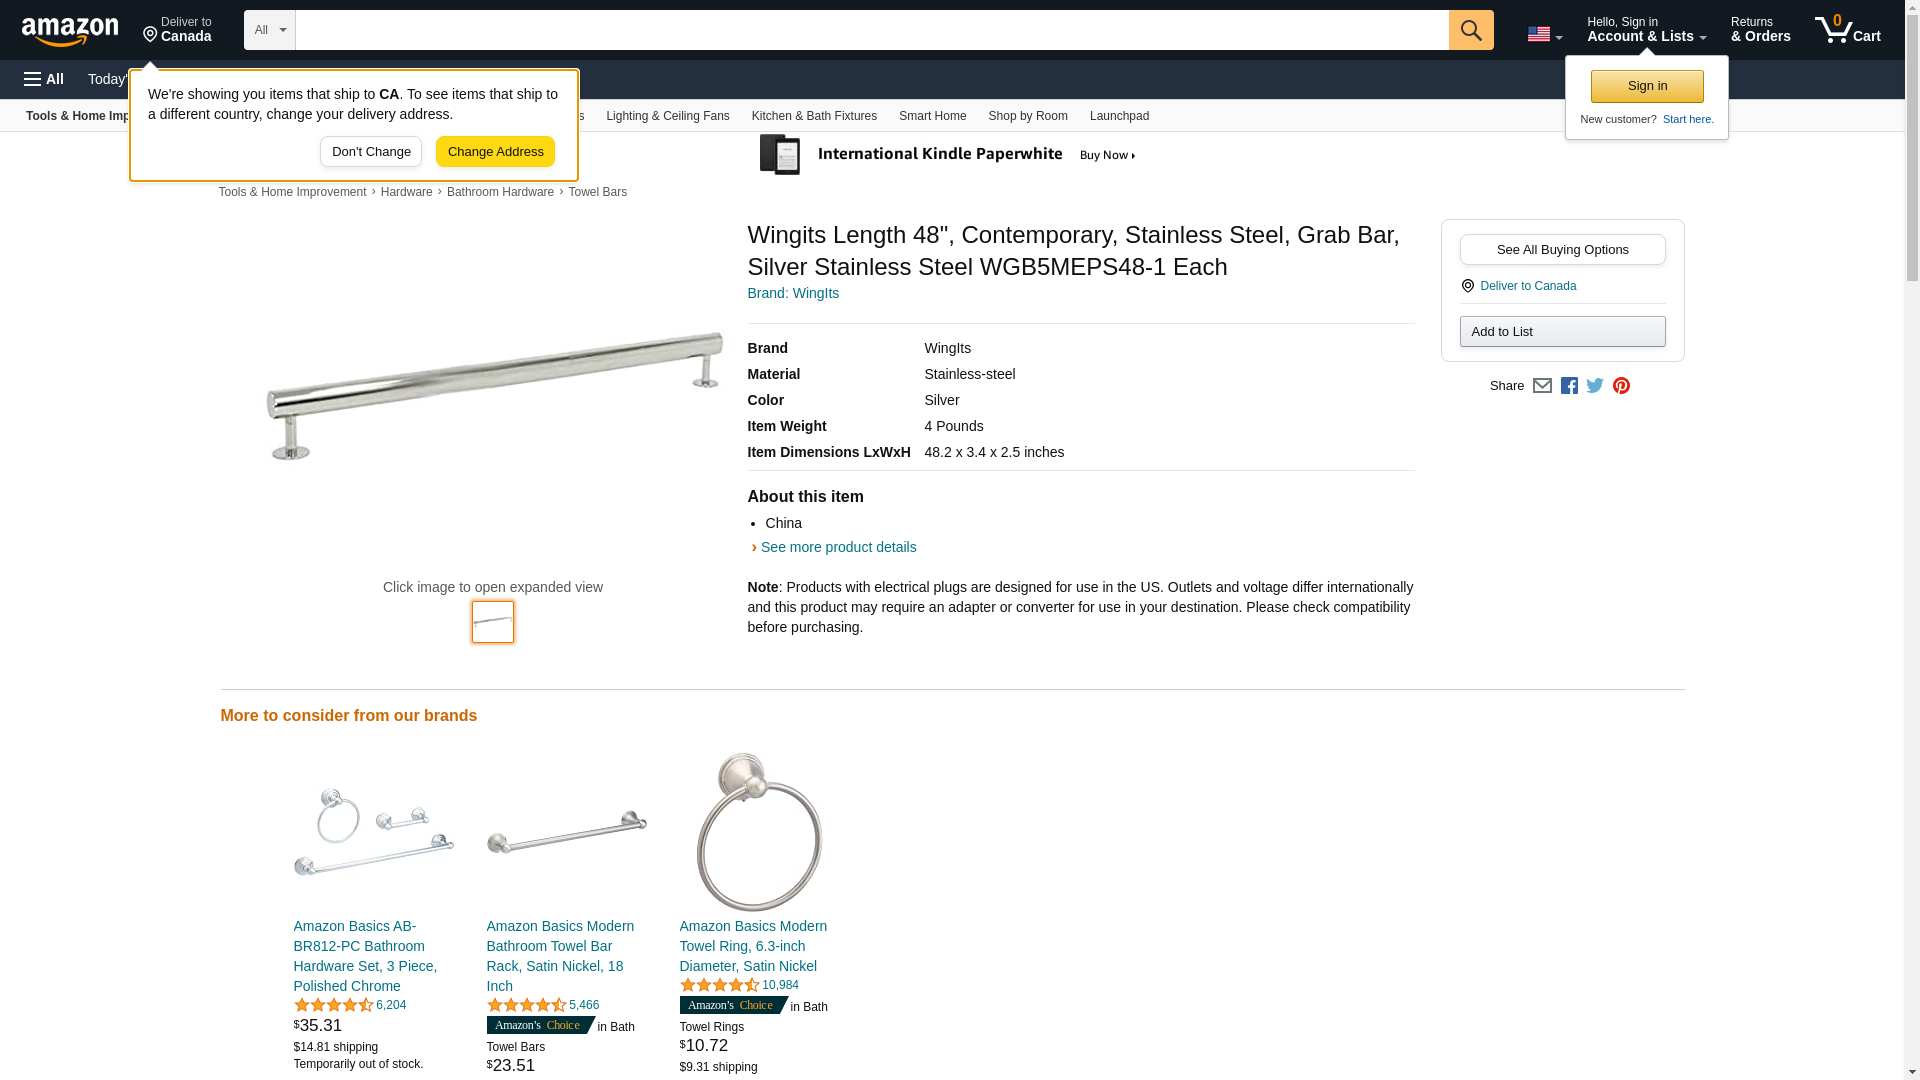Click the Amazon logo
This screenshot has height=1080, width=1920.
pos(70,31)
